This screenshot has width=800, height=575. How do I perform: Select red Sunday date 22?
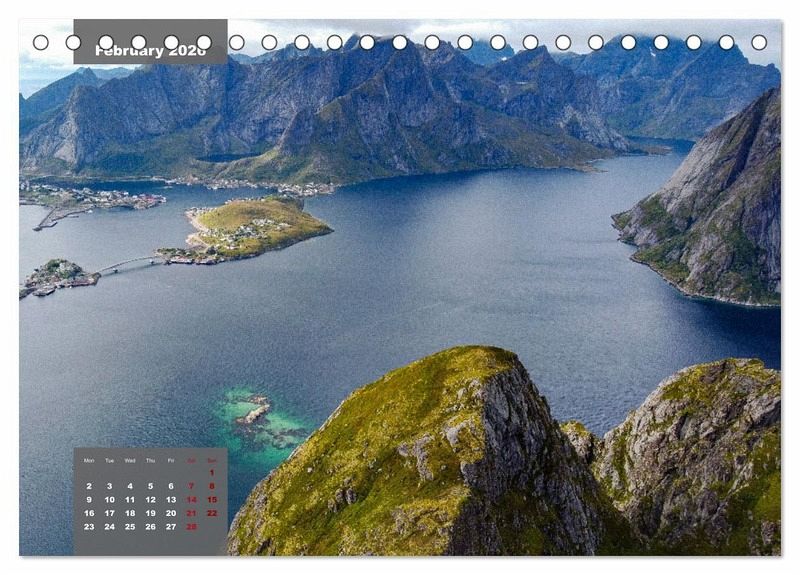click(212, 513)
